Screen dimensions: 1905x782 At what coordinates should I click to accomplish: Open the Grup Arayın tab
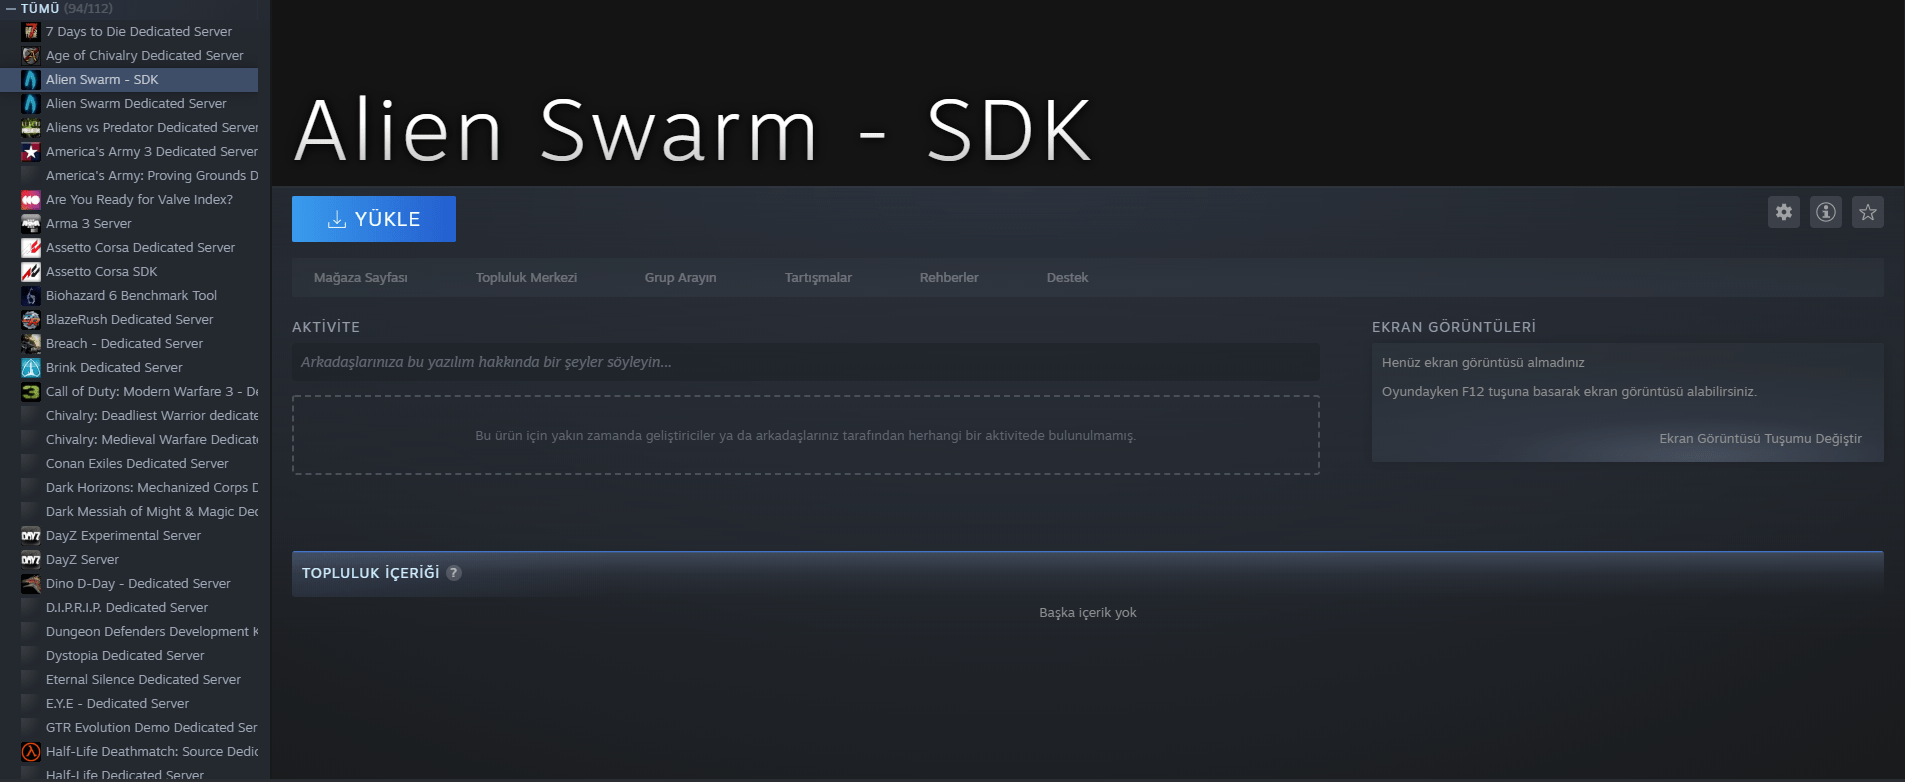tap(680, 277)
